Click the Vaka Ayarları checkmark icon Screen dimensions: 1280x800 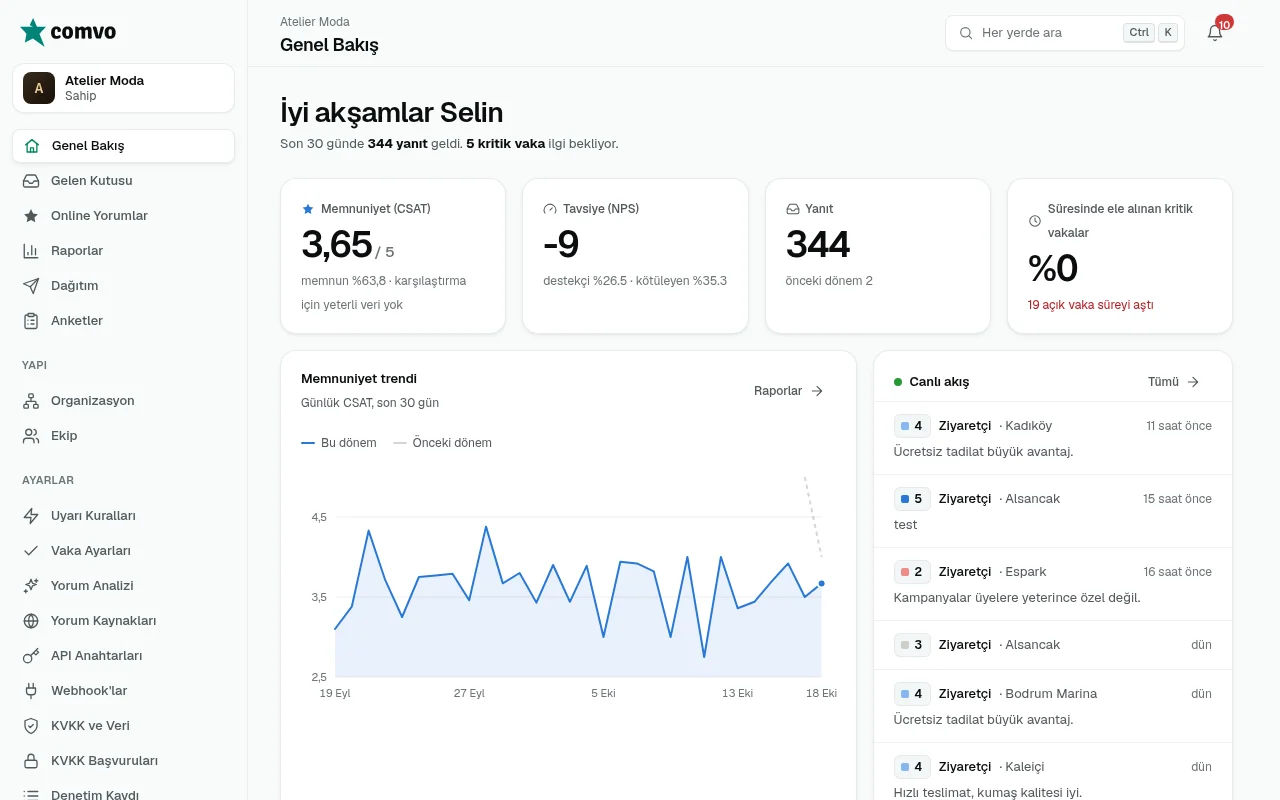pos(32,551)
